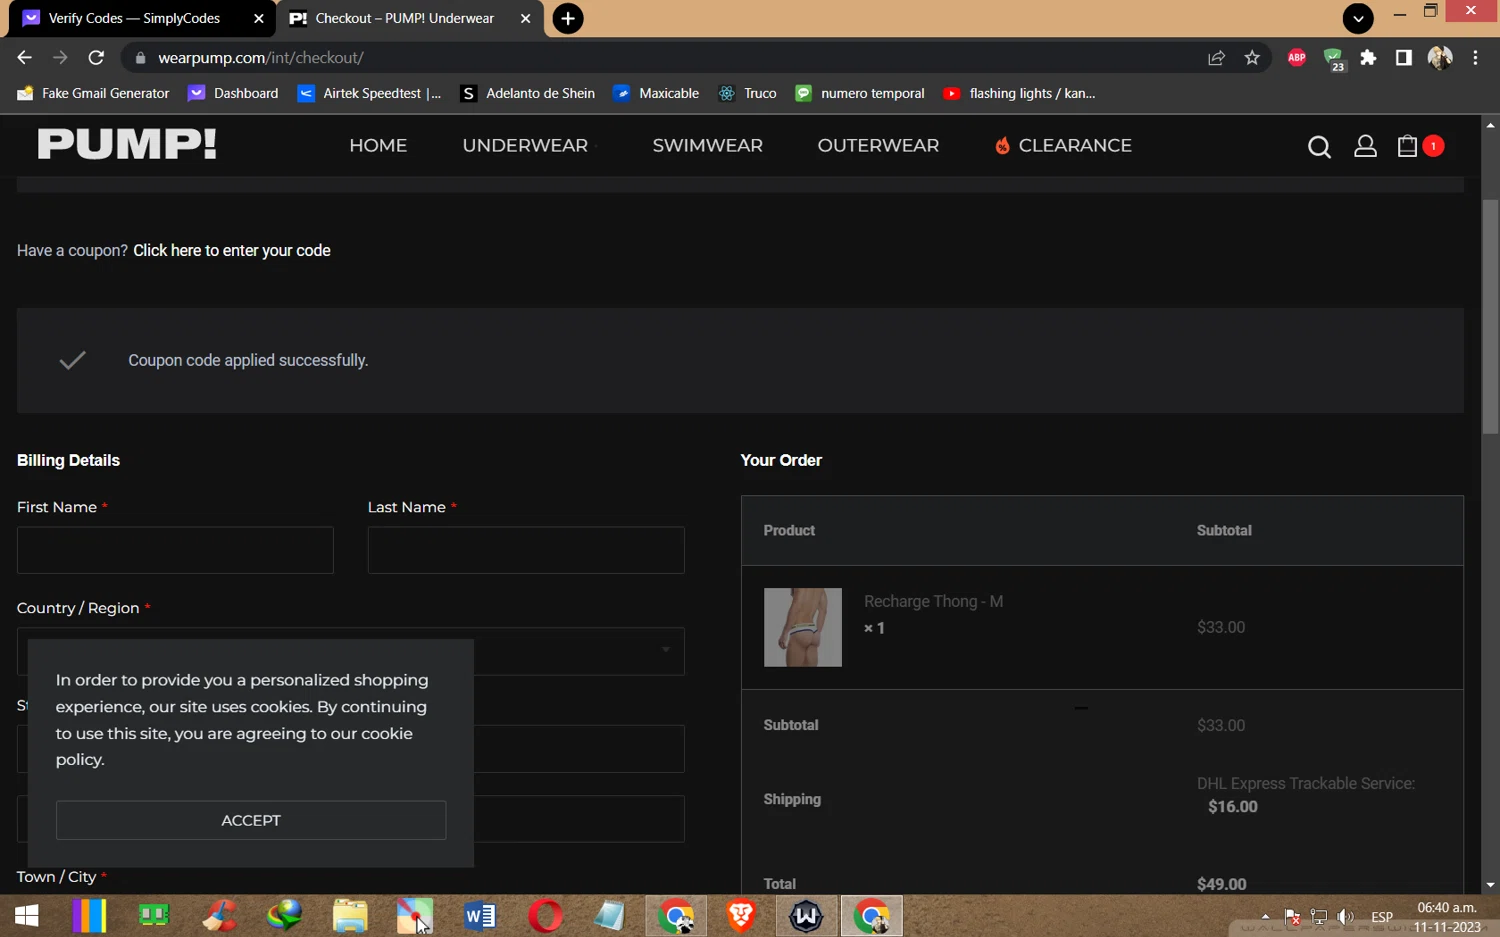Viewport: 1500px width, 937px height.
Task: Open Chrome three-dot menu
Action: 1475,58
